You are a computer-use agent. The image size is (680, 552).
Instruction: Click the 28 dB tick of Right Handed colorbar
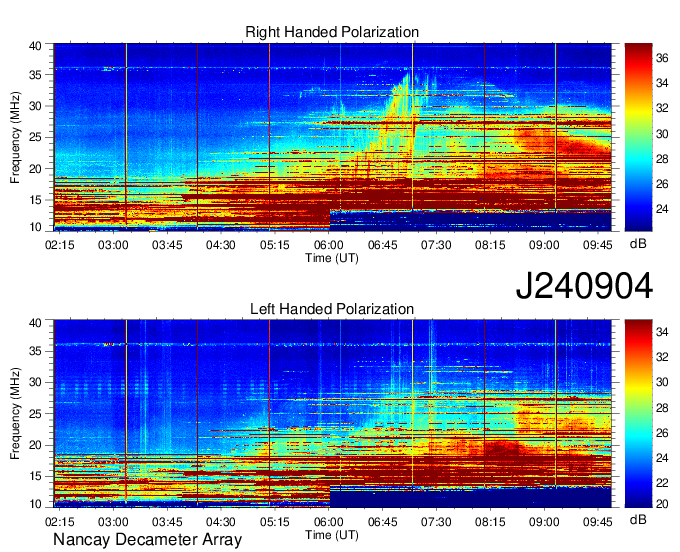pos(662,159)
